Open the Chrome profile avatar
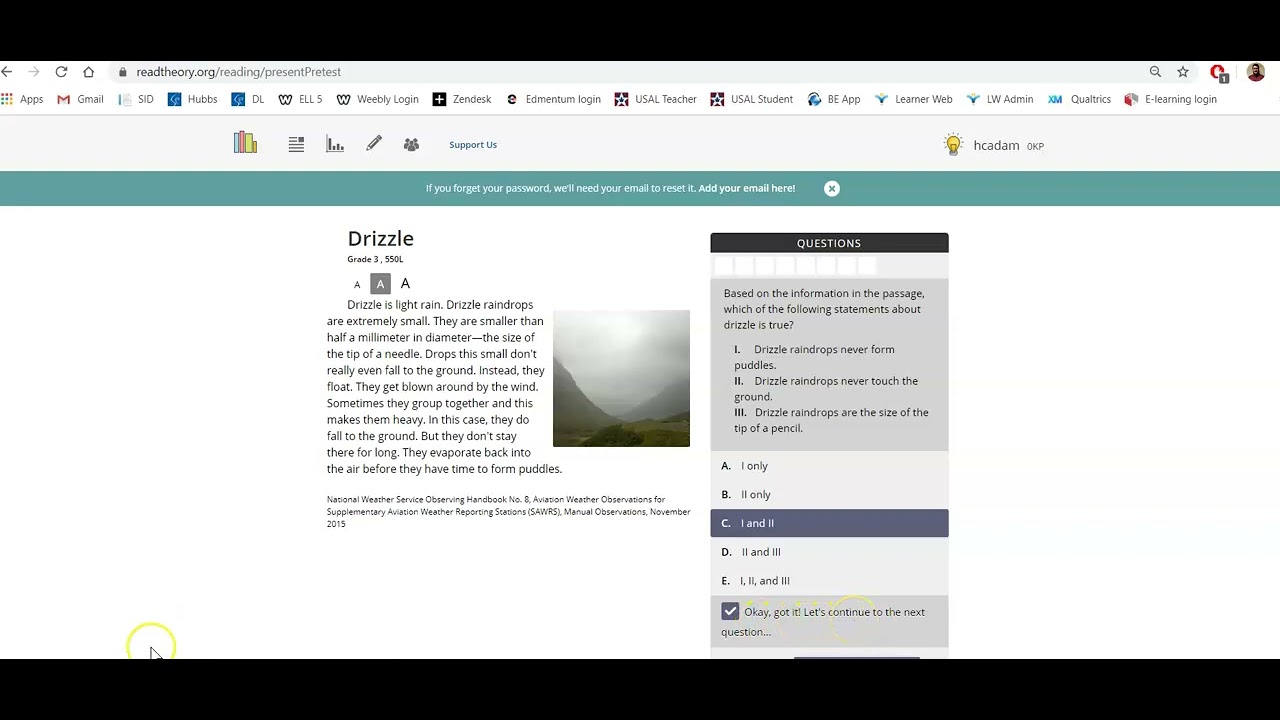This screenshot has height=720, width=1280. 1256,72
